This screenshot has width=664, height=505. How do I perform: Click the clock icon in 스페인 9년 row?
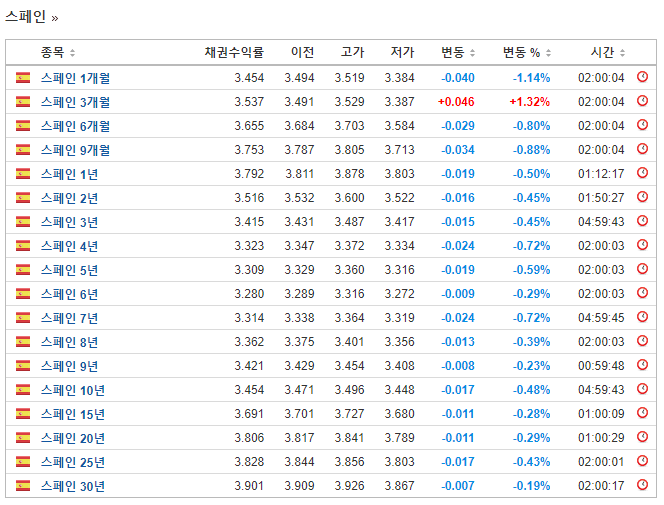(642, 364)
